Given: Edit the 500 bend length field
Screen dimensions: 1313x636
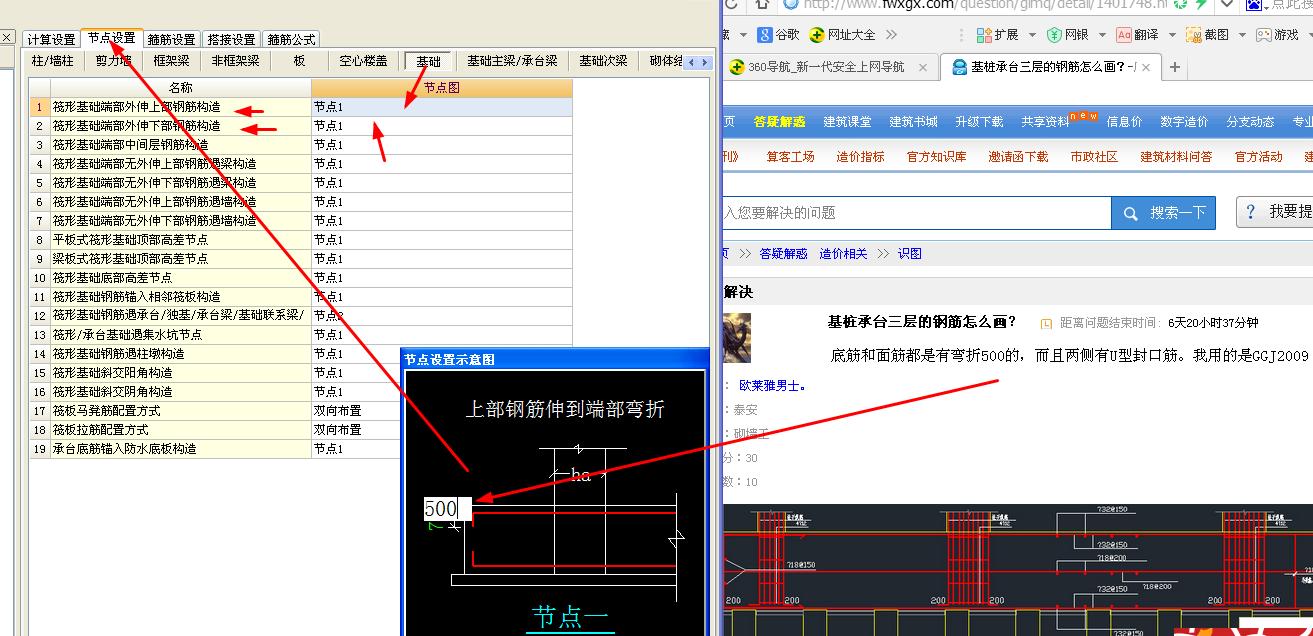Looking at the screenshot, I should (447, 509).
